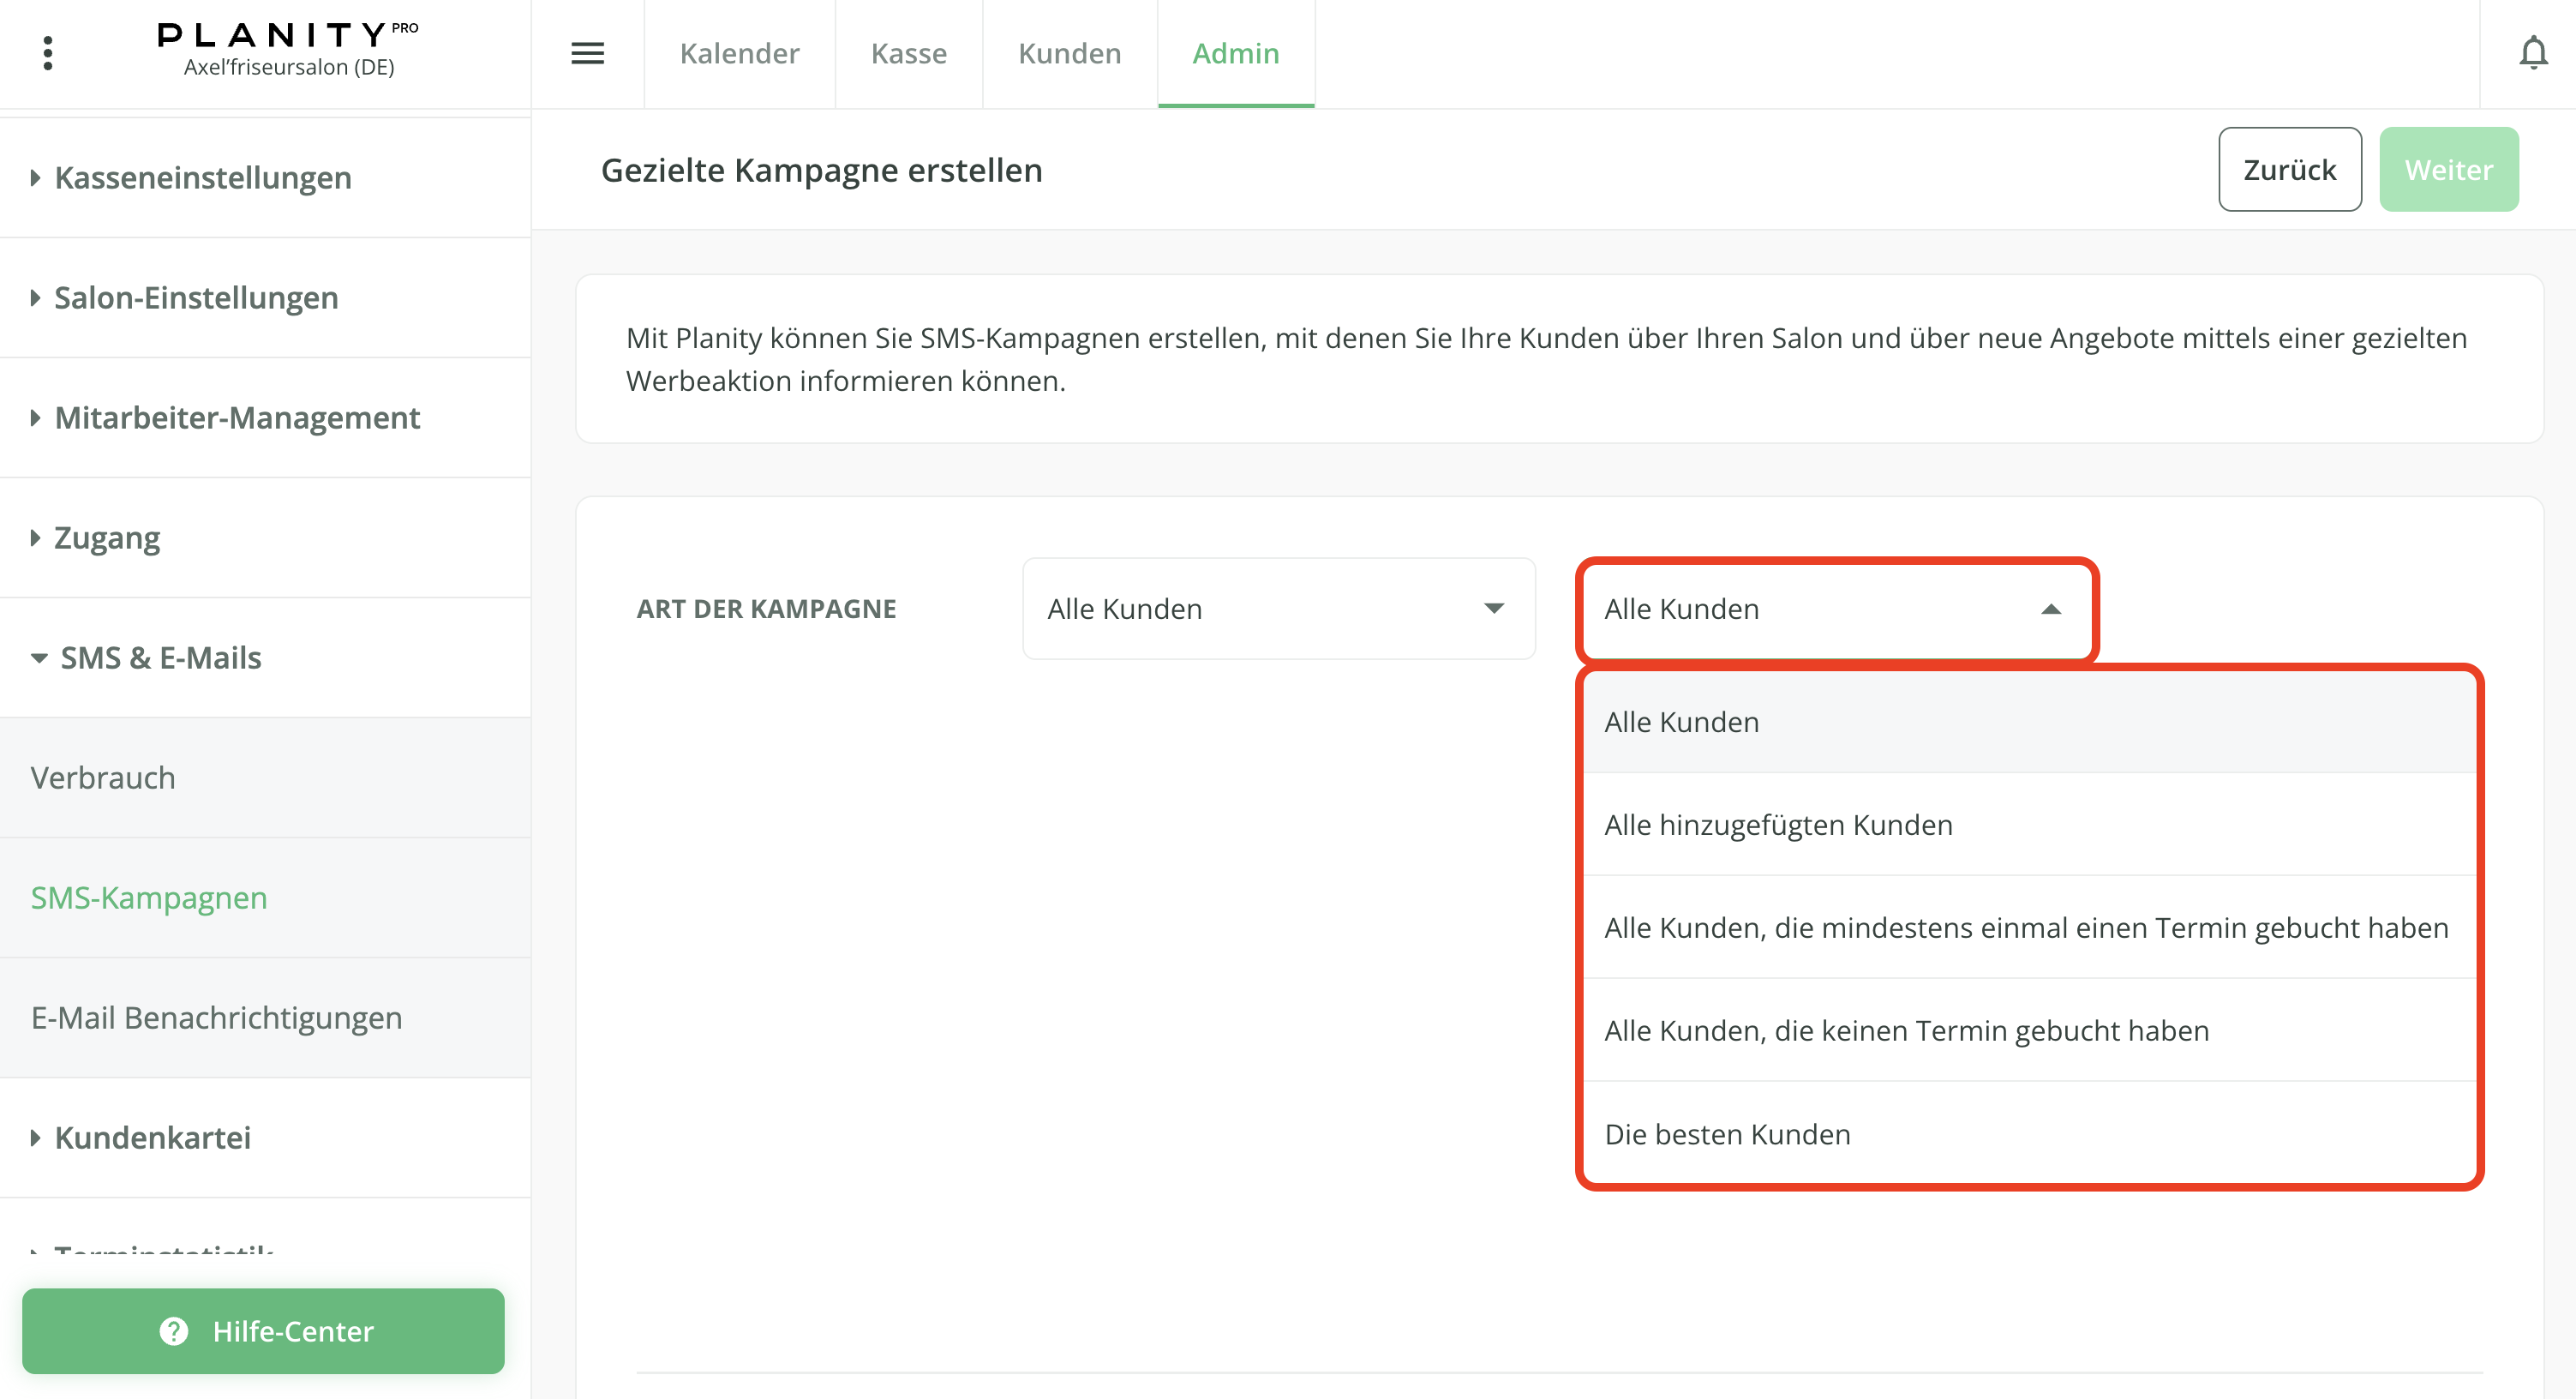The height and width of the screenshot is (1399, 2576).
Task: Select 'Alle Kunden, die keinen Termin gebucht haben'
Action: pyautogui.click(x=1906, y=1031)
